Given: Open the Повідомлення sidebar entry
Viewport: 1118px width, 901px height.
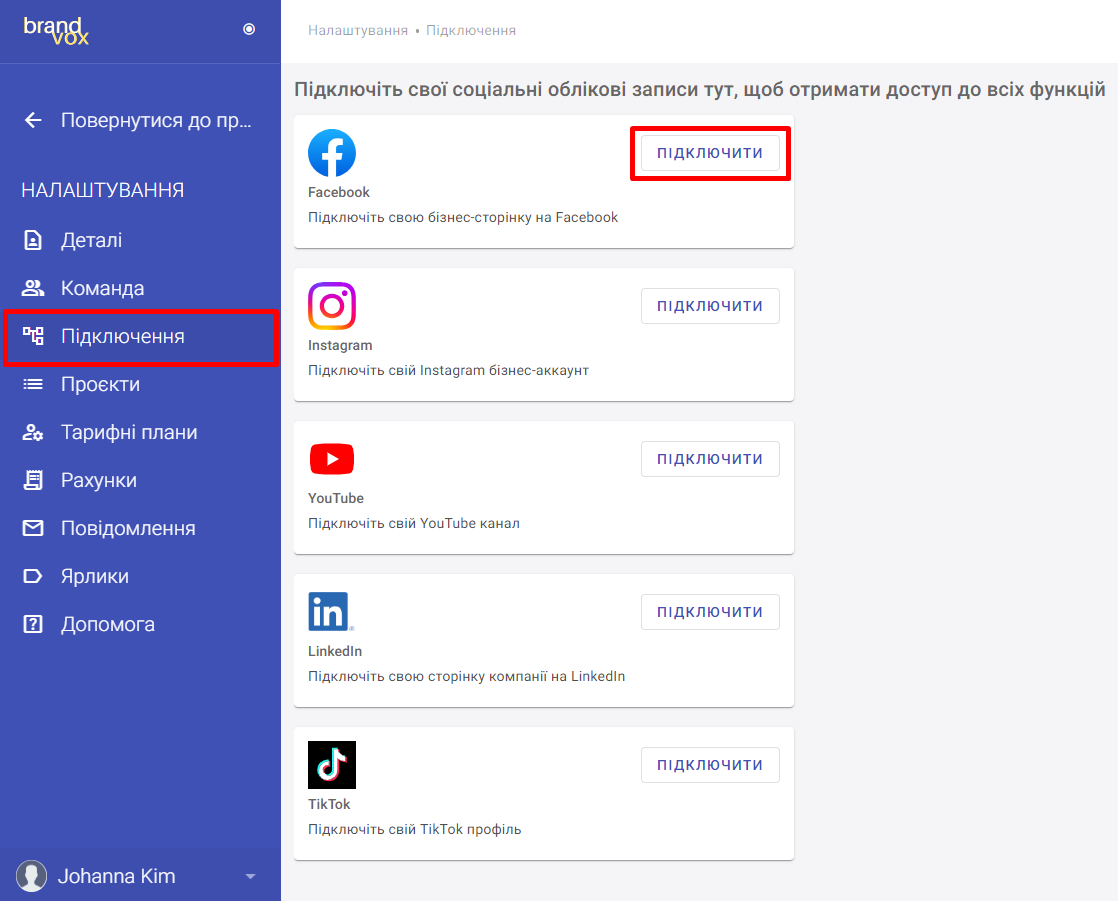Looking at the screenshot, I should pos(140,528).
